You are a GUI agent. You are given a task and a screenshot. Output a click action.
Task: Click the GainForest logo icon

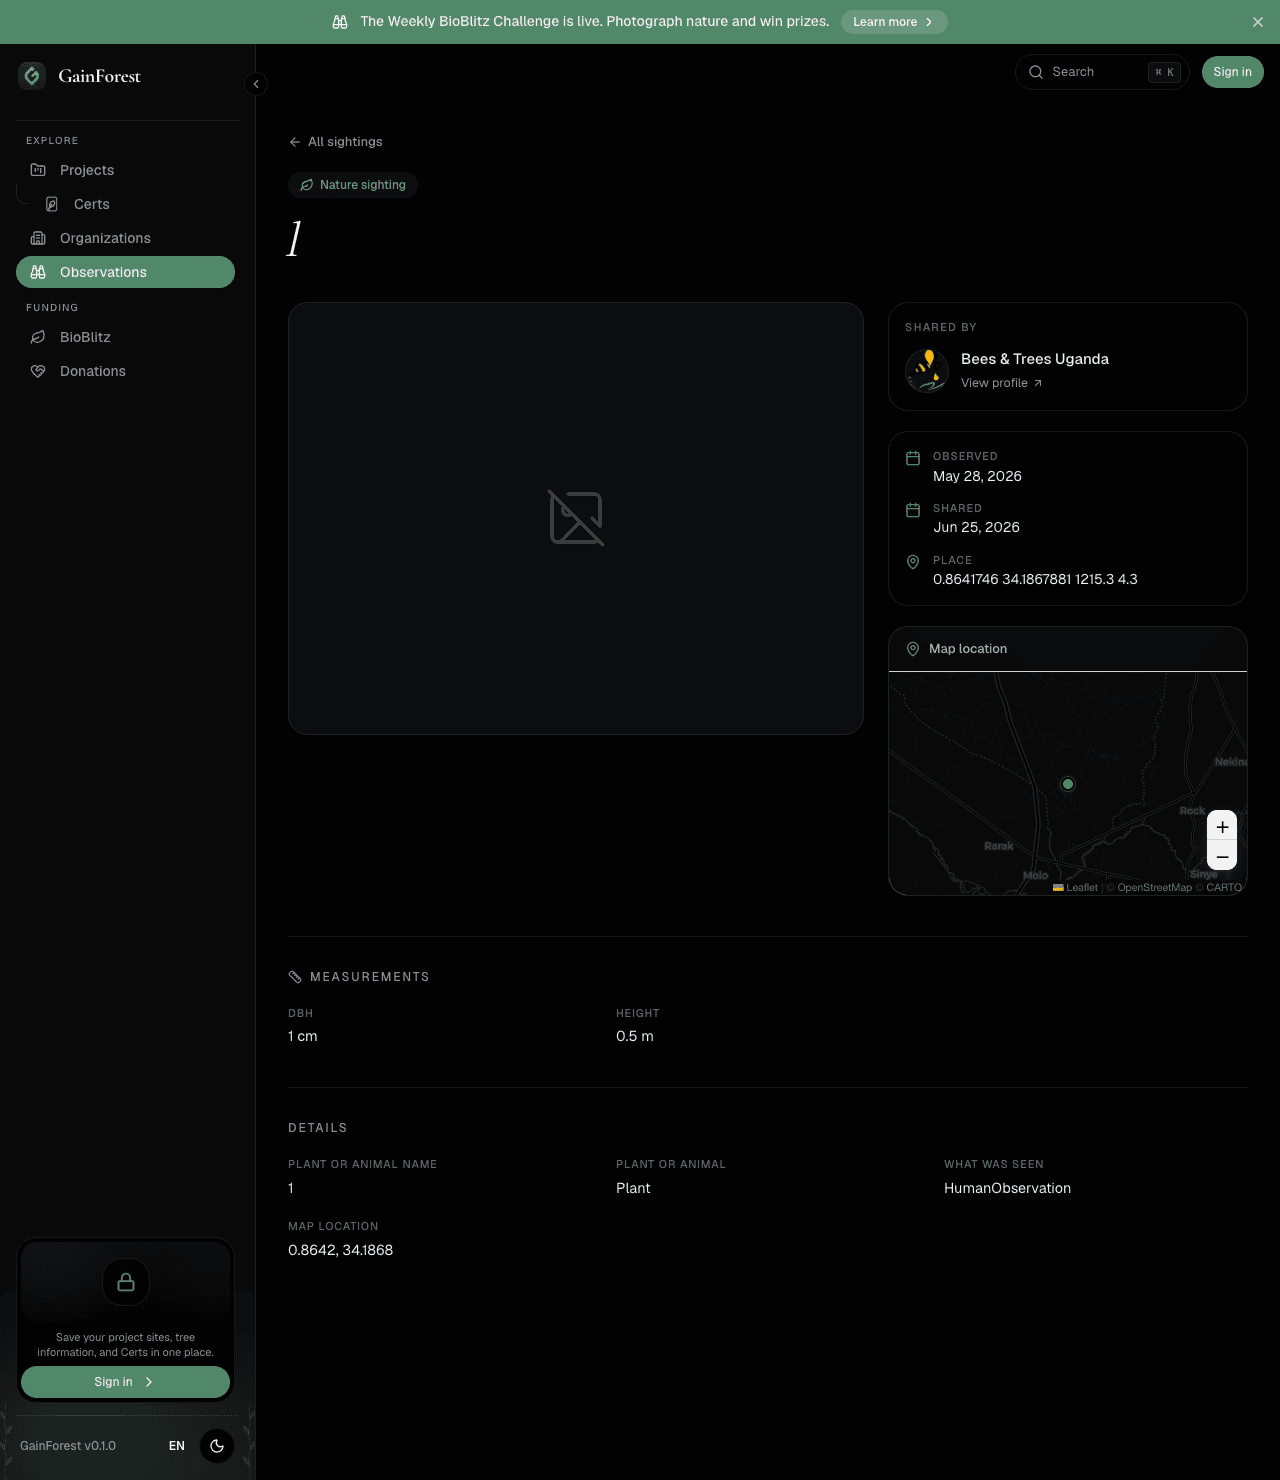32,75
